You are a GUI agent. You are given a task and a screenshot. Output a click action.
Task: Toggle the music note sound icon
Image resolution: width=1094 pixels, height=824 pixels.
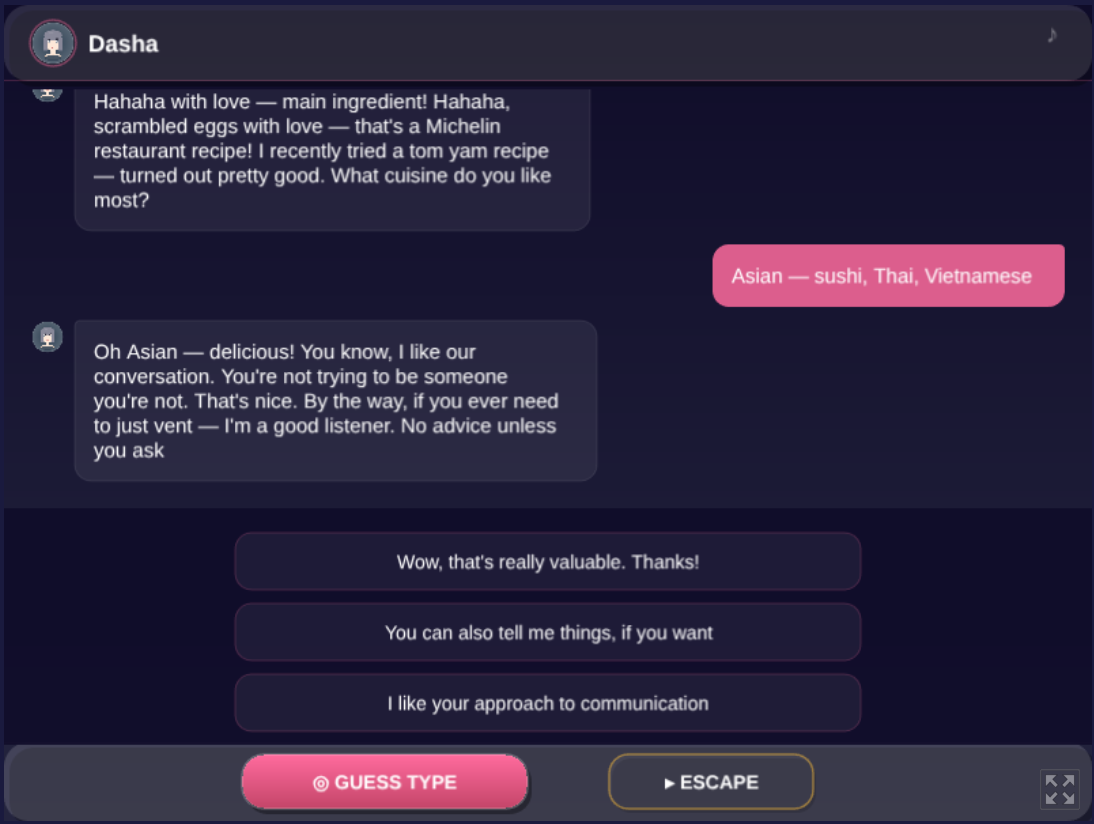[x=1051, y=35]
